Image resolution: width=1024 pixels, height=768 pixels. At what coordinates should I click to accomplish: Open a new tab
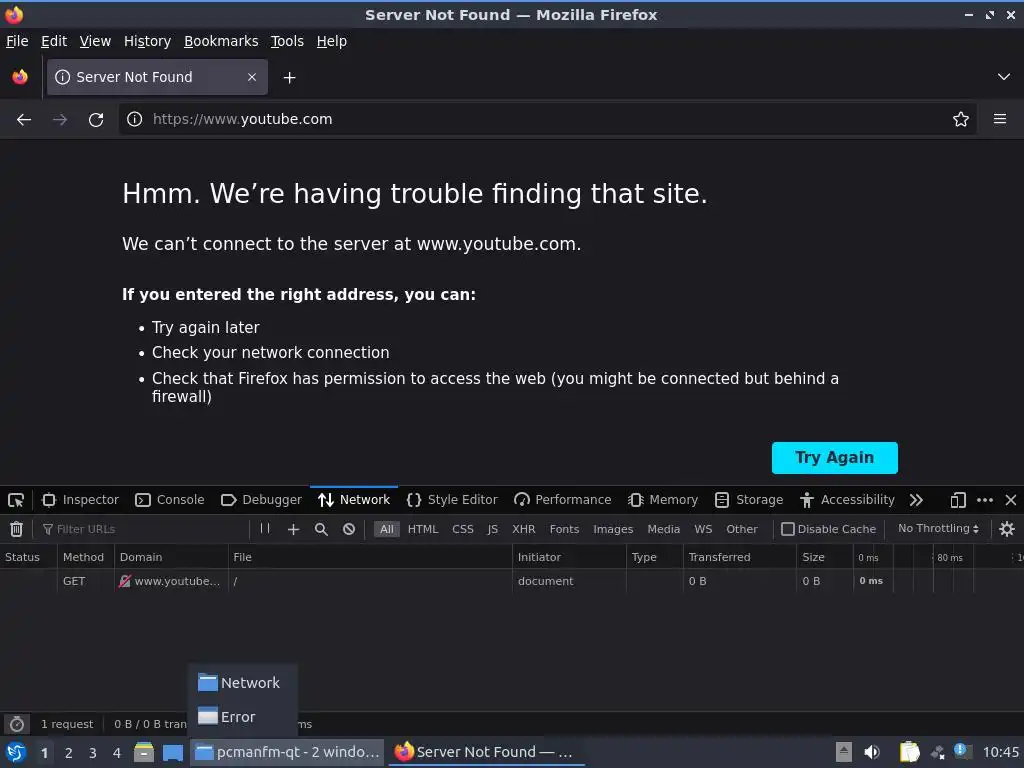[x=289, y=78]
